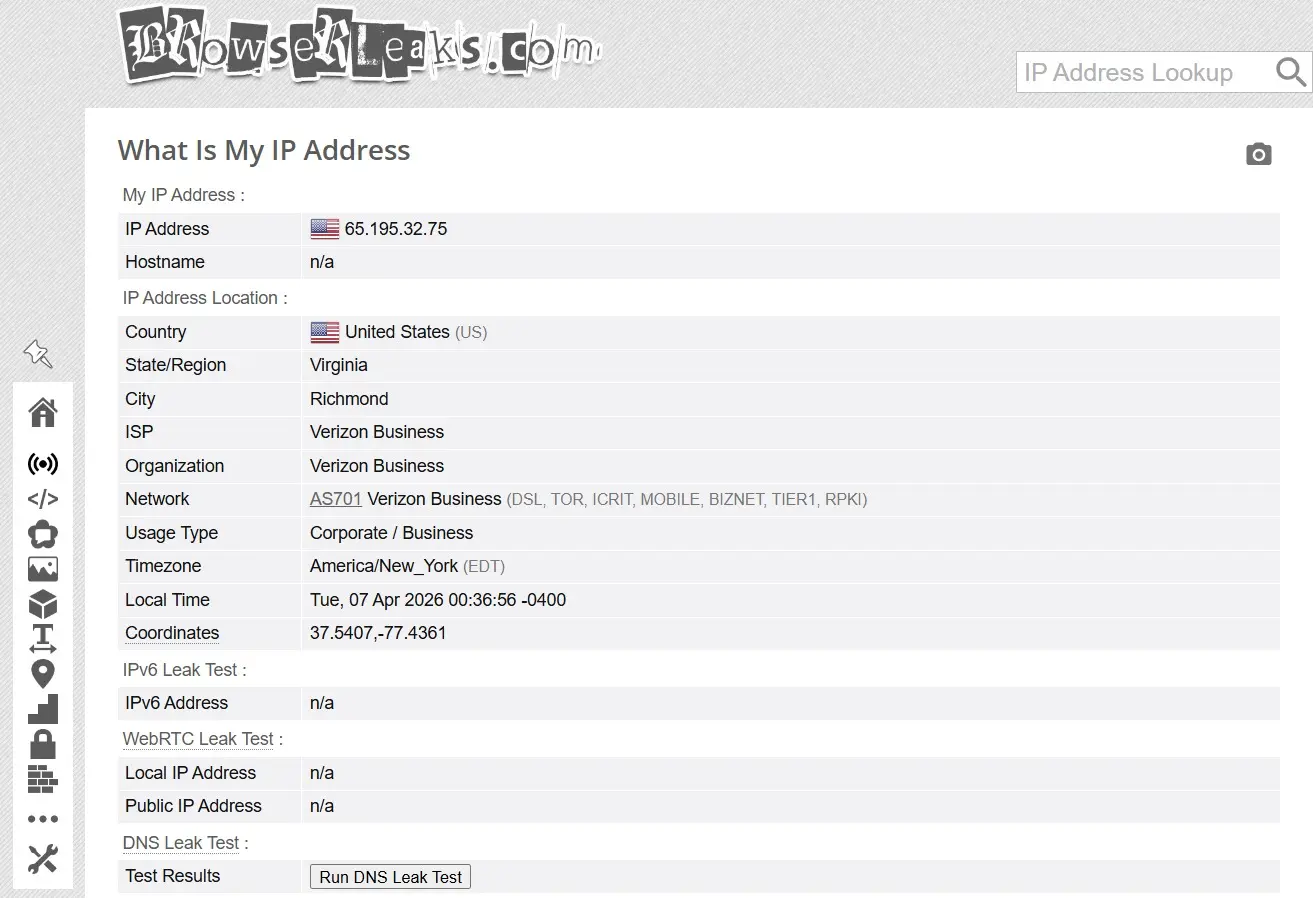Open the JavaScript code brackets icon
The image size is (1313, 898).
coord(43,499)
